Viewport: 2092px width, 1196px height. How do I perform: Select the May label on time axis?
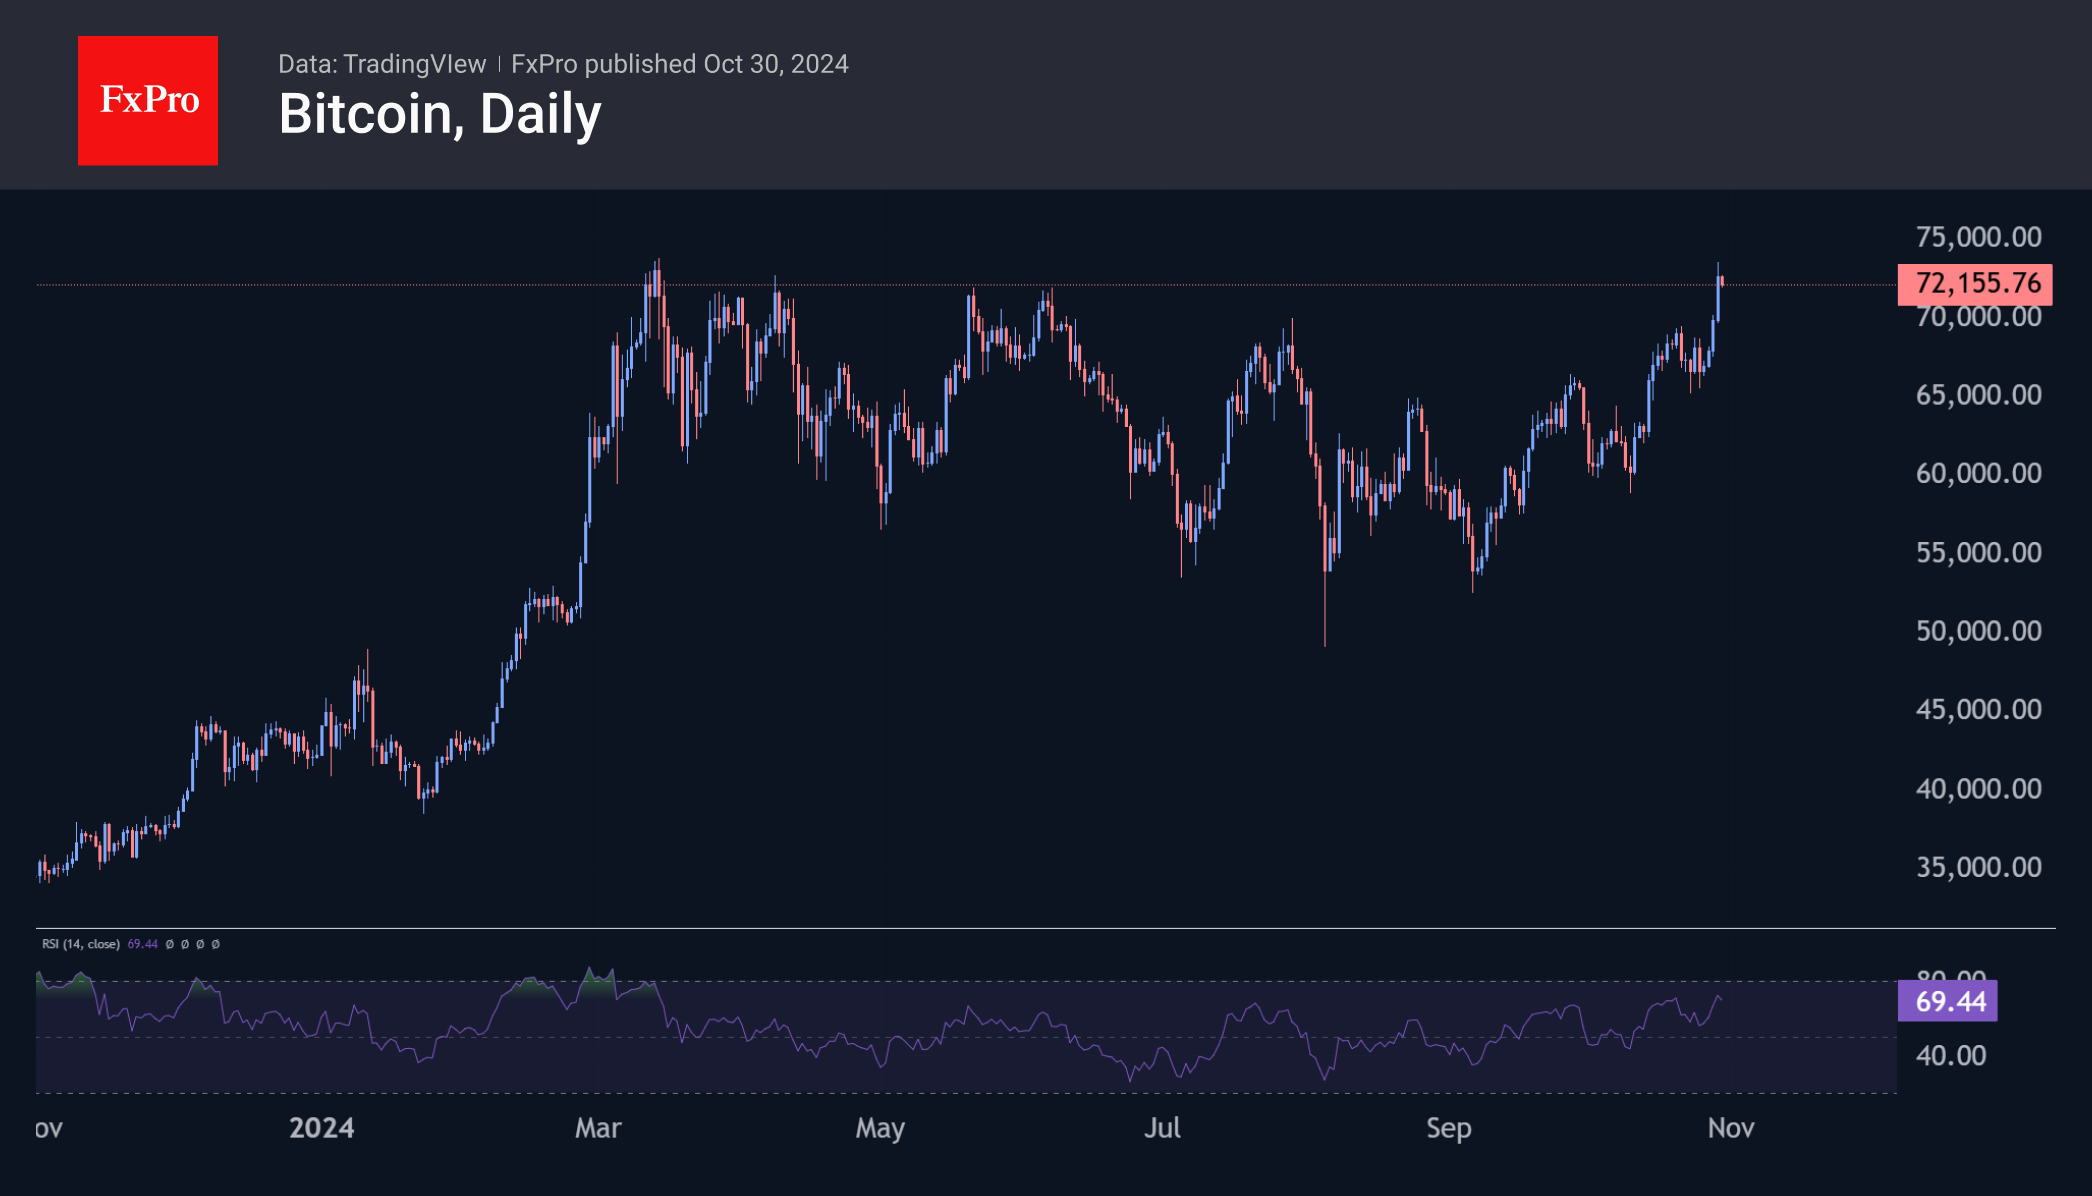tap(880, 1128)
